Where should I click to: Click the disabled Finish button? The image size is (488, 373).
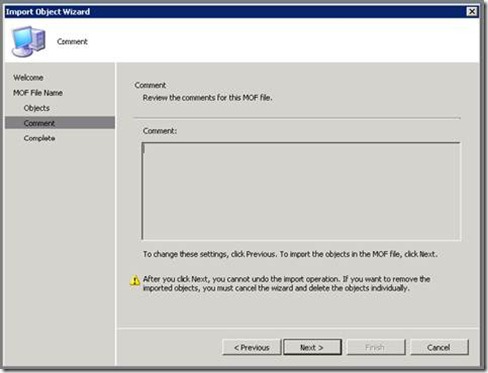(x=375, y=347)
